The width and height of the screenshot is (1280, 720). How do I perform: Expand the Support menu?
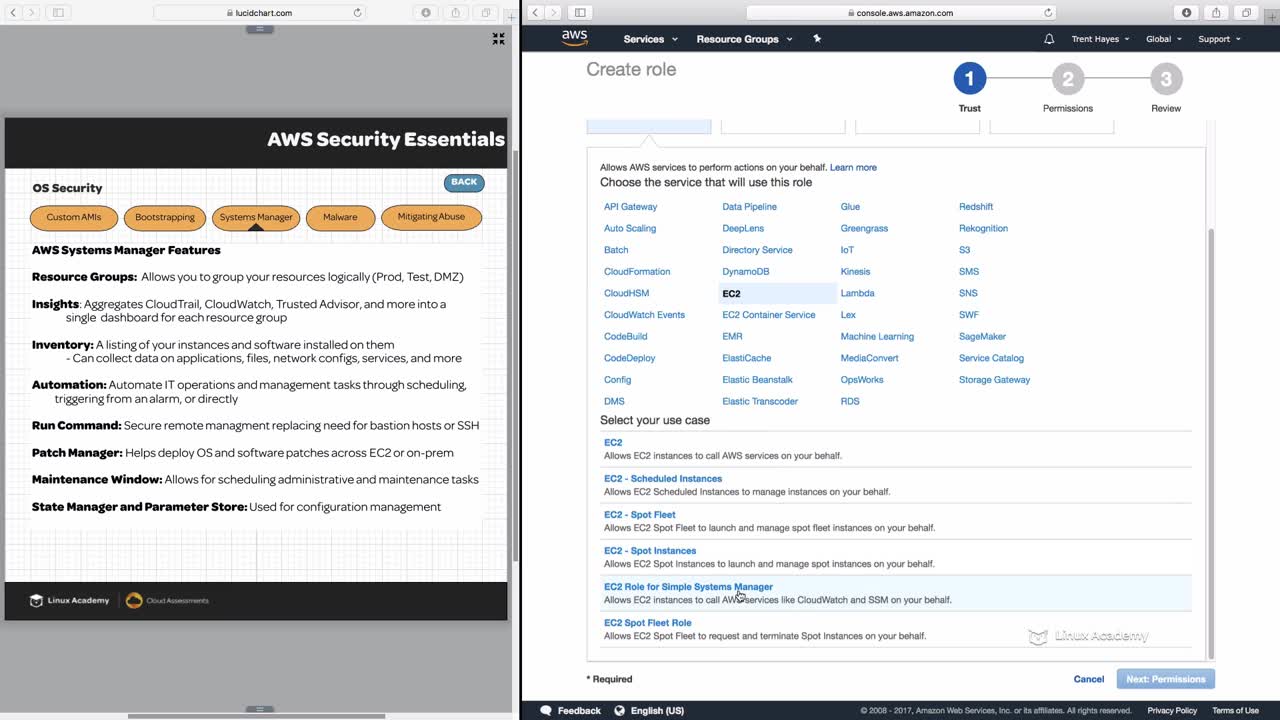(x=1219, y=39)
